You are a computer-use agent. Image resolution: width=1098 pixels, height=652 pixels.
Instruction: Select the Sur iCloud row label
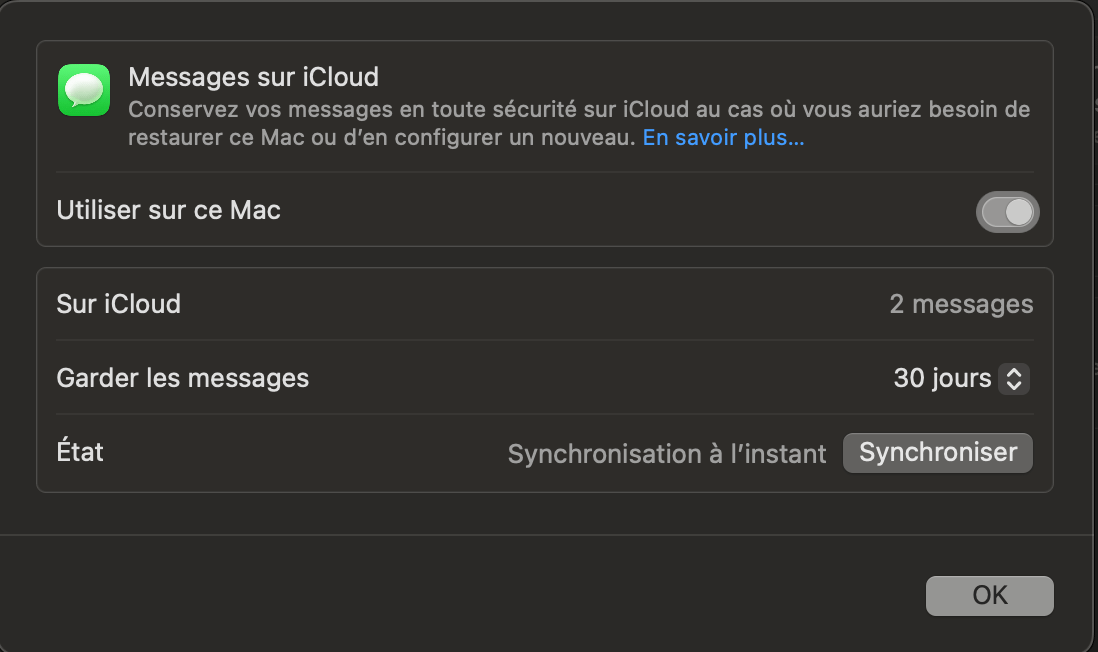(x=118, y=304)
